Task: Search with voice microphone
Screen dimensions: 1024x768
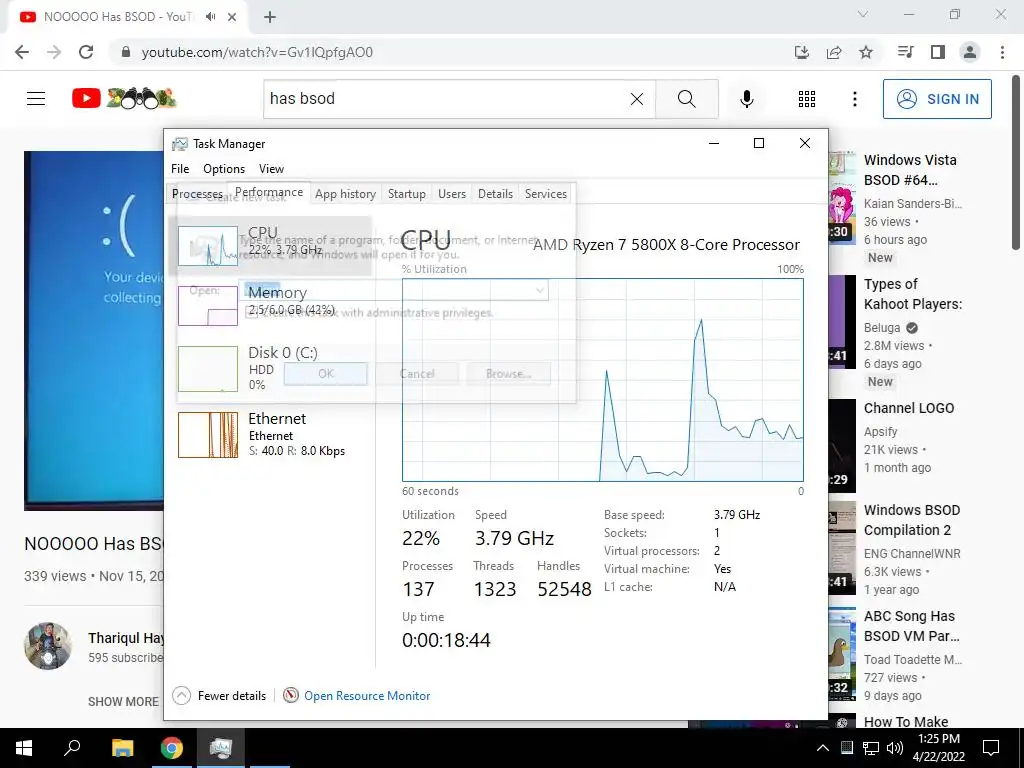Action: (747, 99)
